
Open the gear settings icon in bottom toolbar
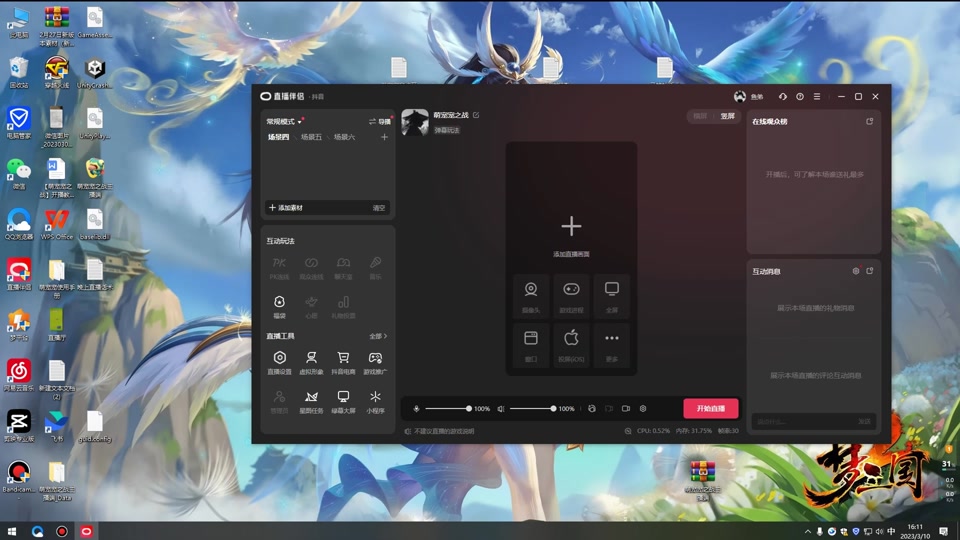coord(643,408)
